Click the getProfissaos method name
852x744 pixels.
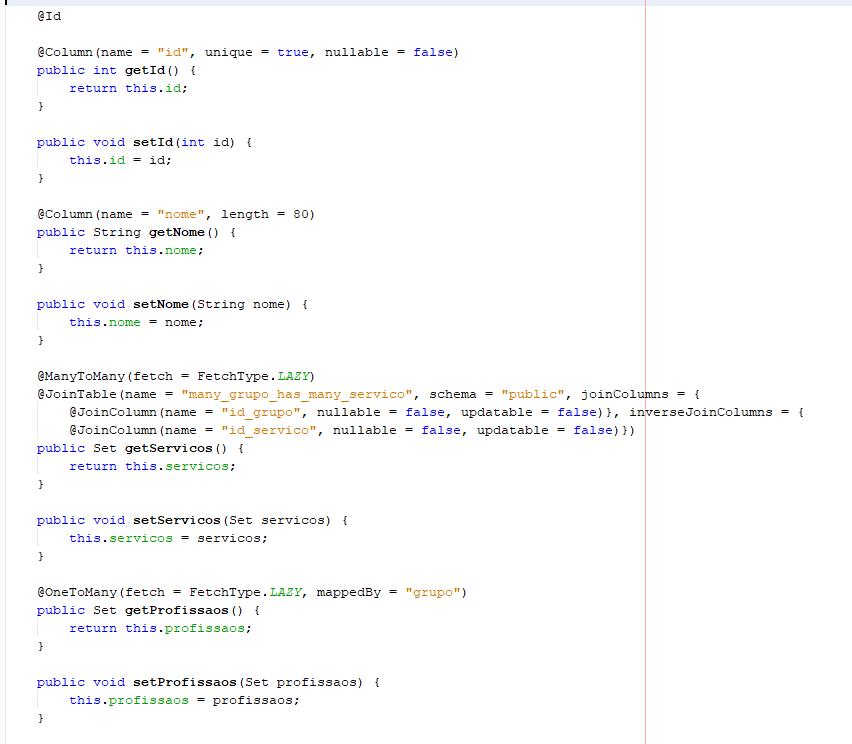point(177,610)
